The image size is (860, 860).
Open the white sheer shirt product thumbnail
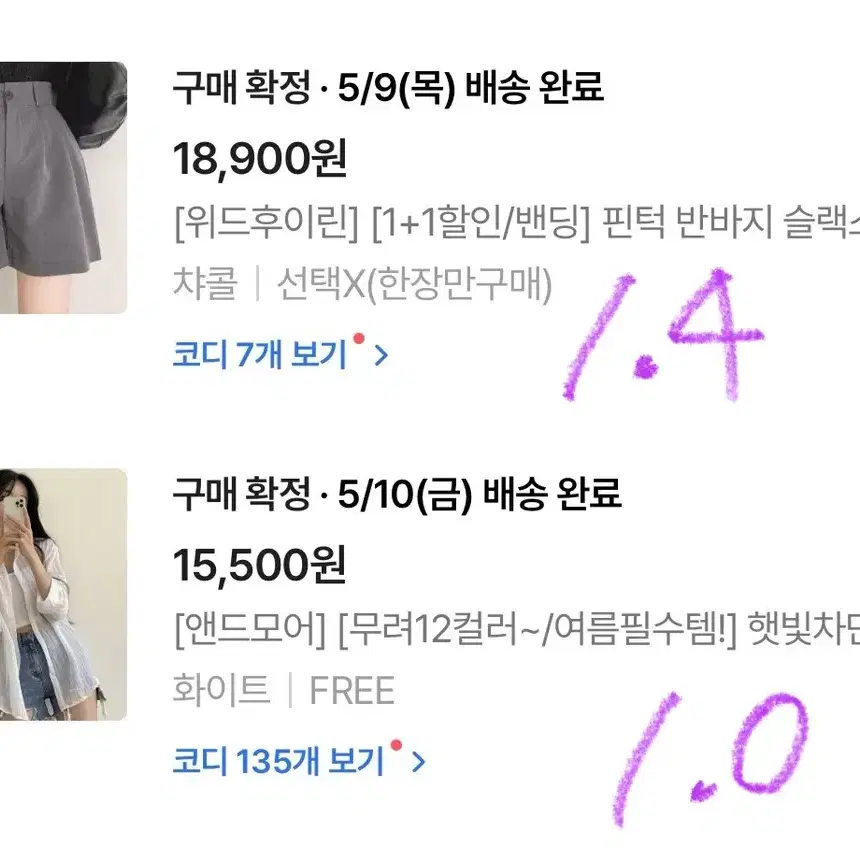[x=63, y=594]
